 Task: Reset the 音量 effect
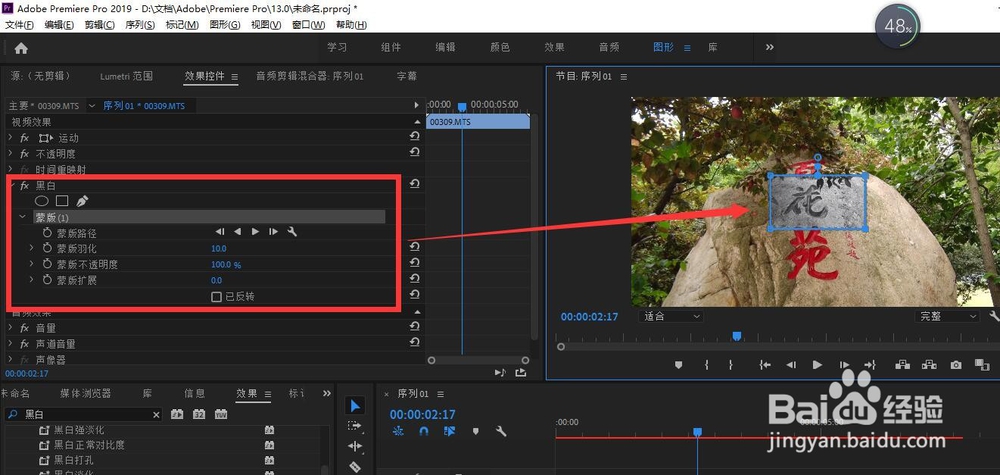(415, 326)
